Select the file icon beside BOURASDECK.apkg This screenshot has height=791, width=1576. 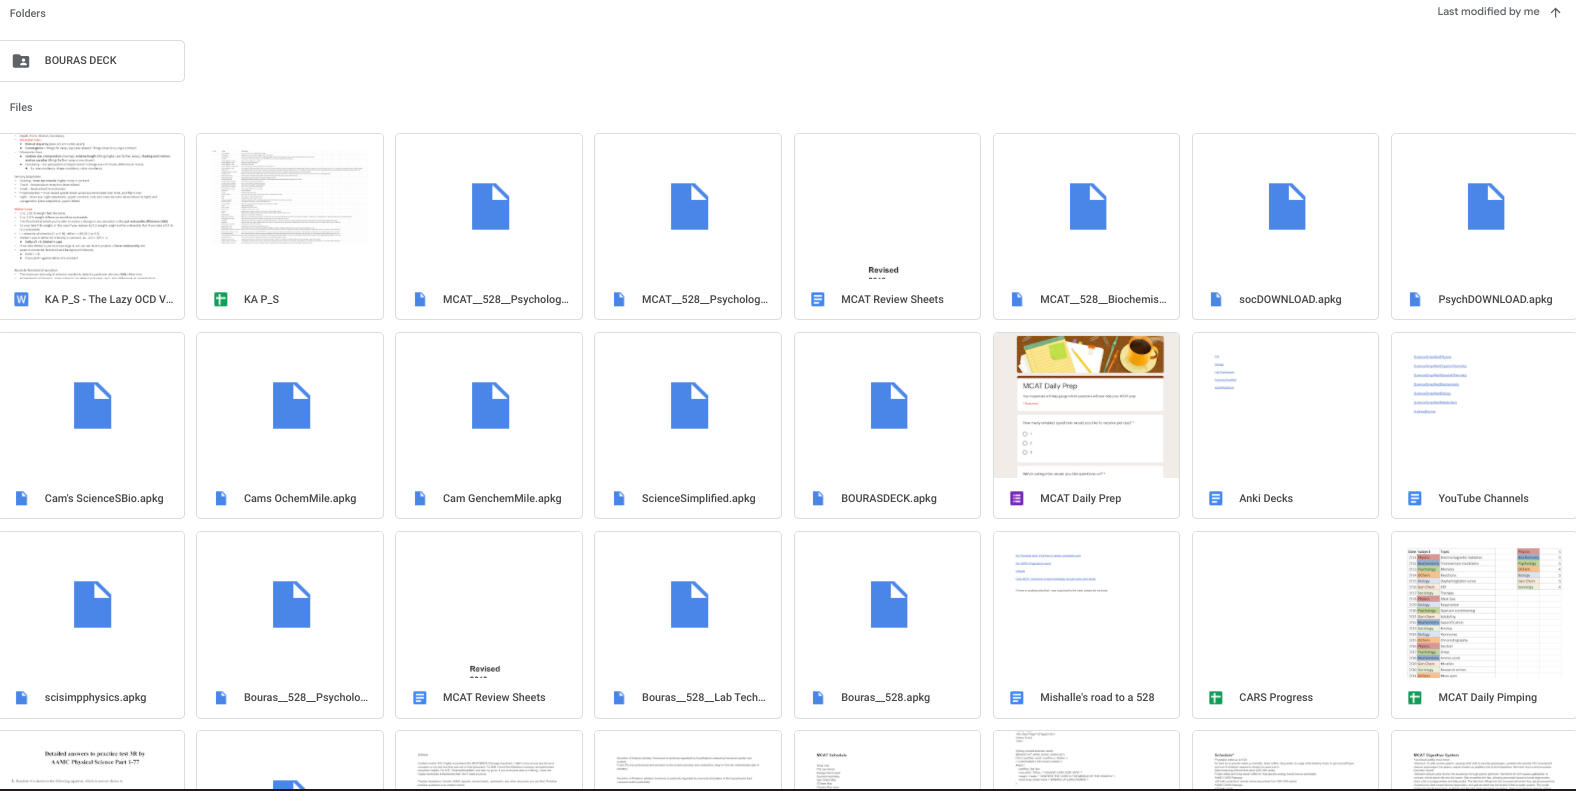tap(818, 498)
